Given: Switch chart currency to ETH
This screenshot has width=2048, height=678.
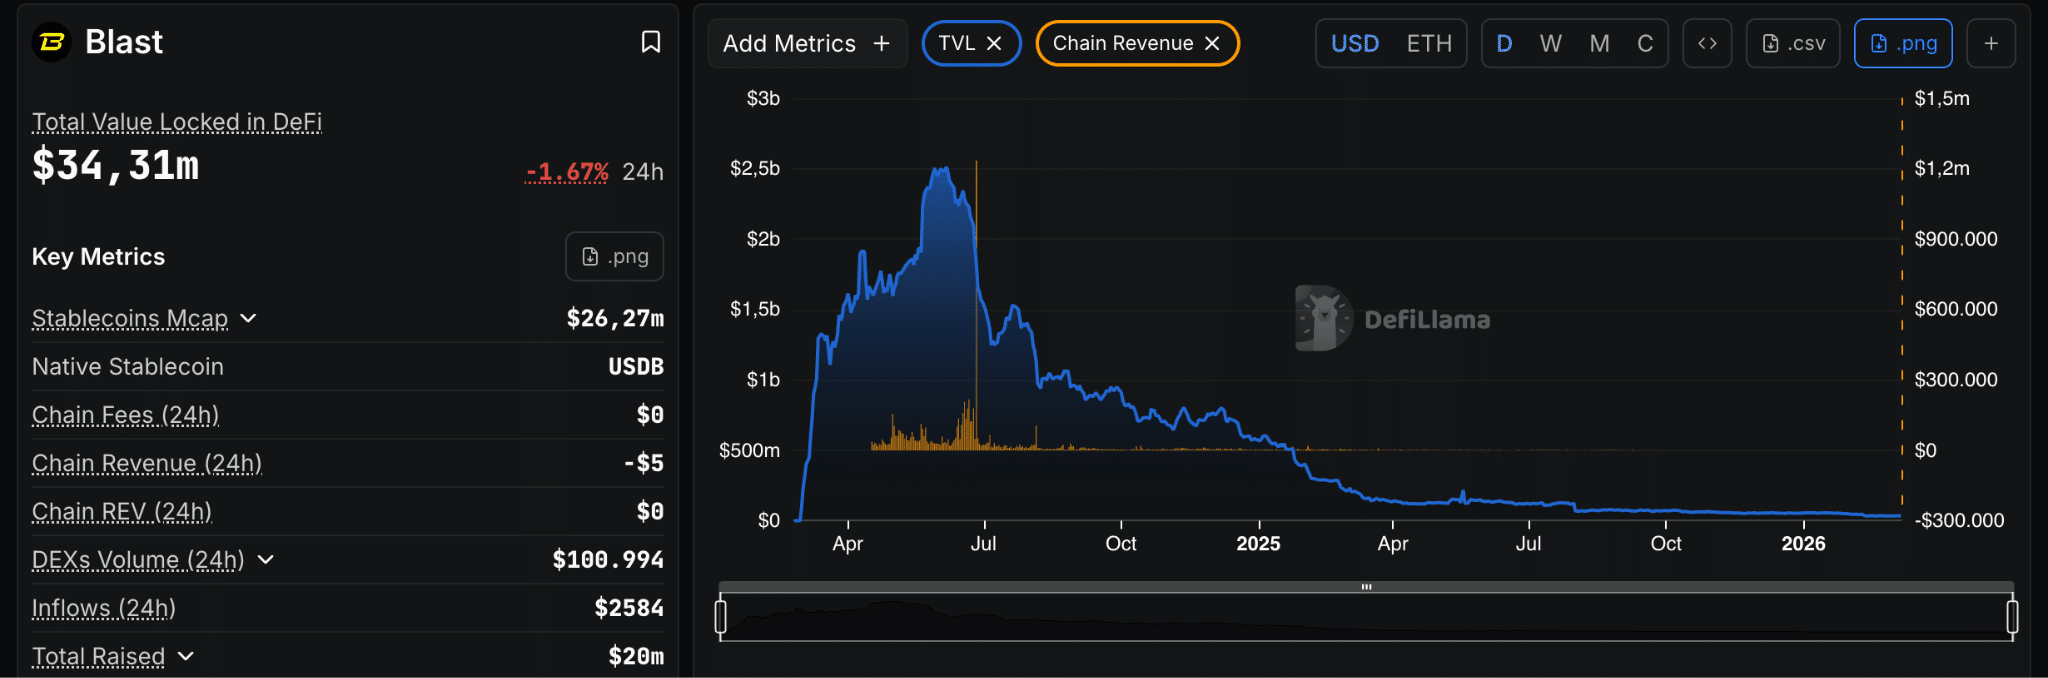Looking at the screenshot, I should tap(1429, 43).
